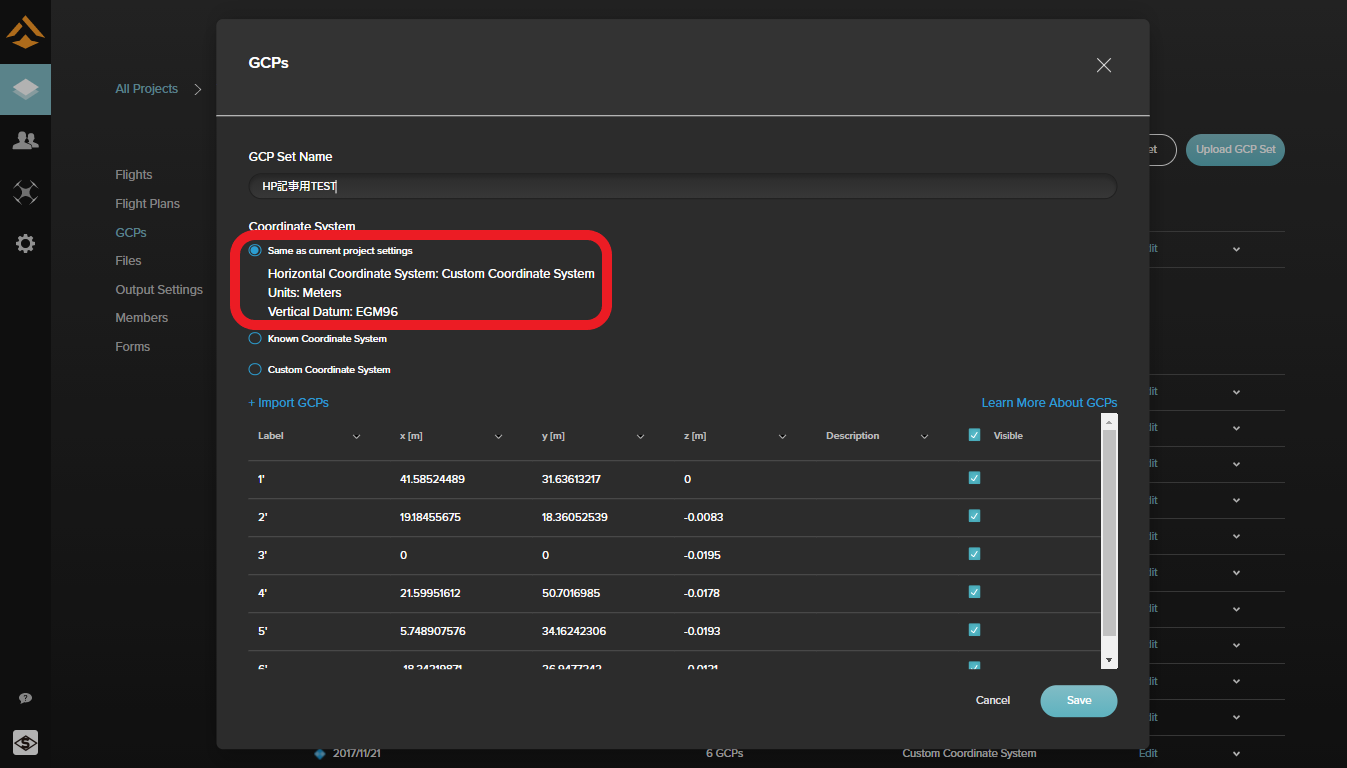The height and width of the screenshot is (768, 1347).
Task: Go to Files in project menu
Action: coord(128,261)
